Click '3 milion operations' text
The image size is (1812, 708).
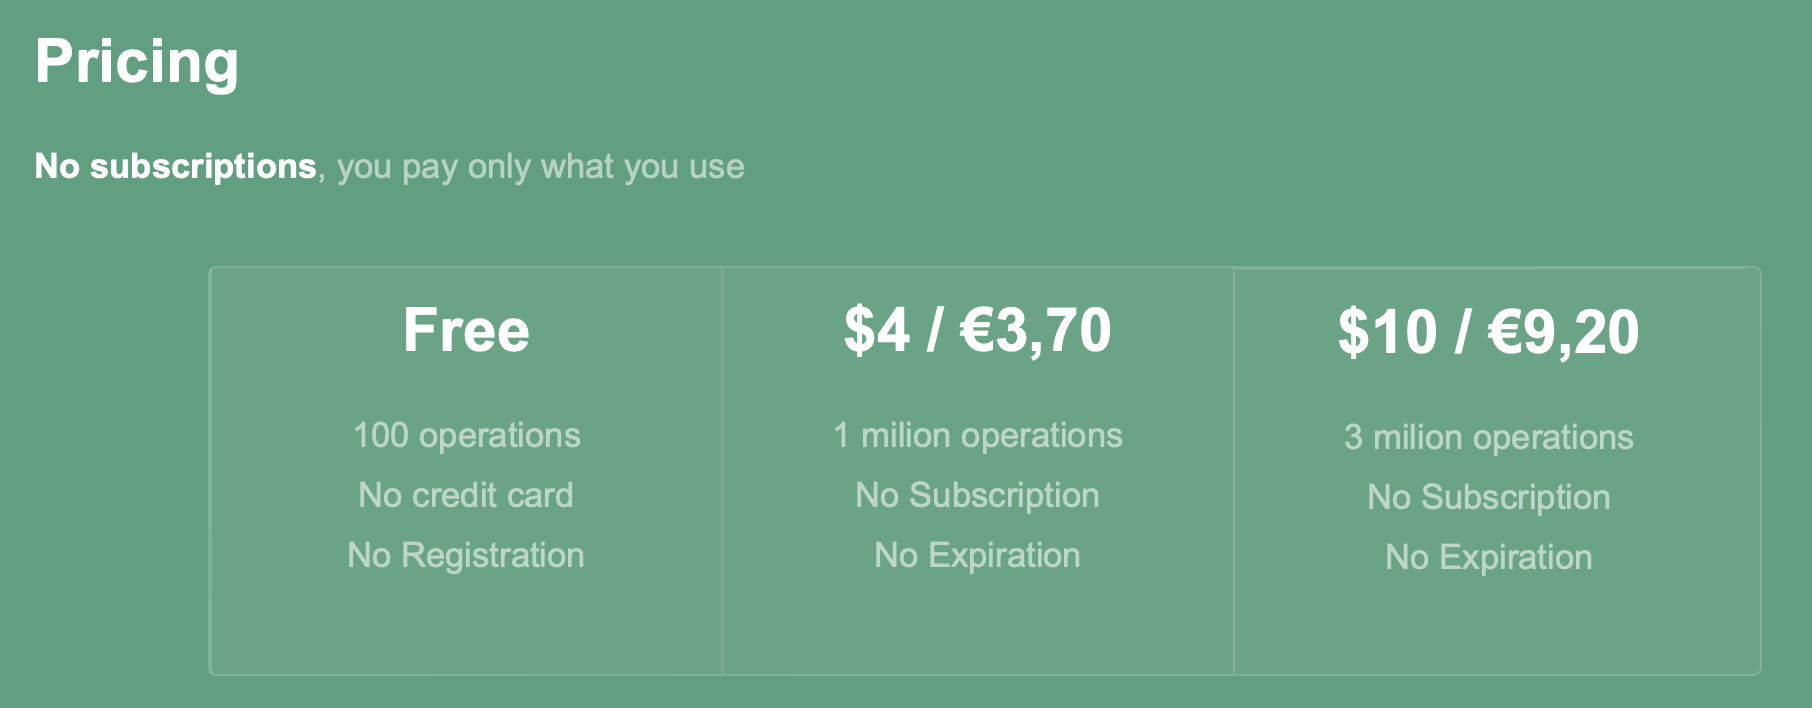point(1488,437)
